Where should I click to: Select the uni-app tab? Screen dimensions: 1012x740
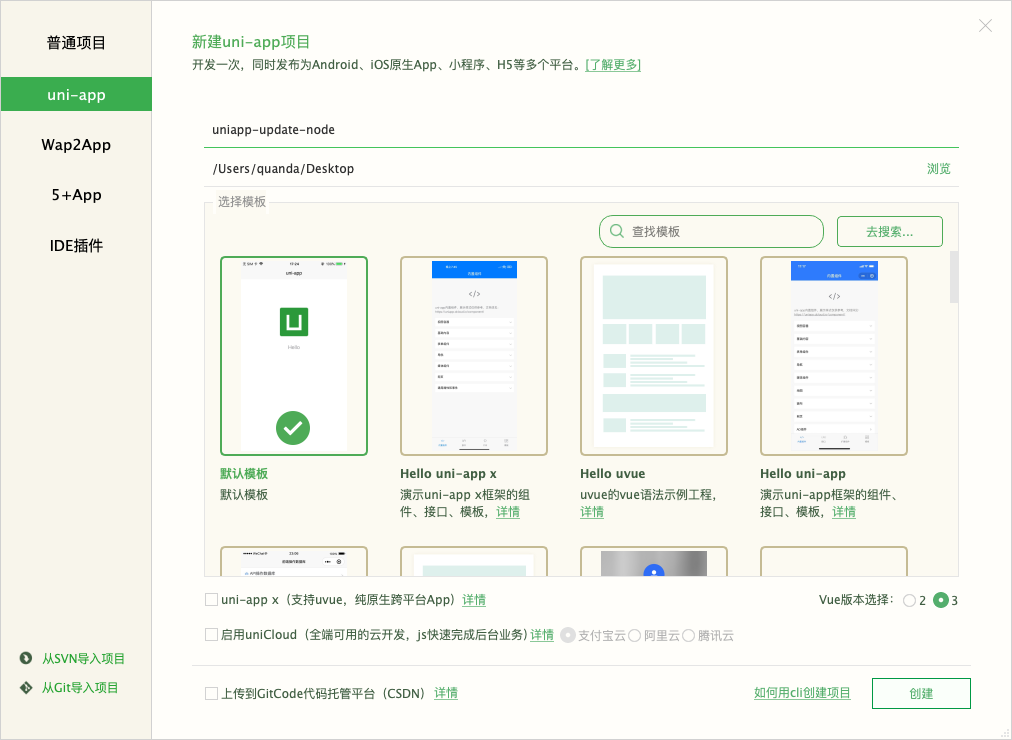[x=76, y=94]
